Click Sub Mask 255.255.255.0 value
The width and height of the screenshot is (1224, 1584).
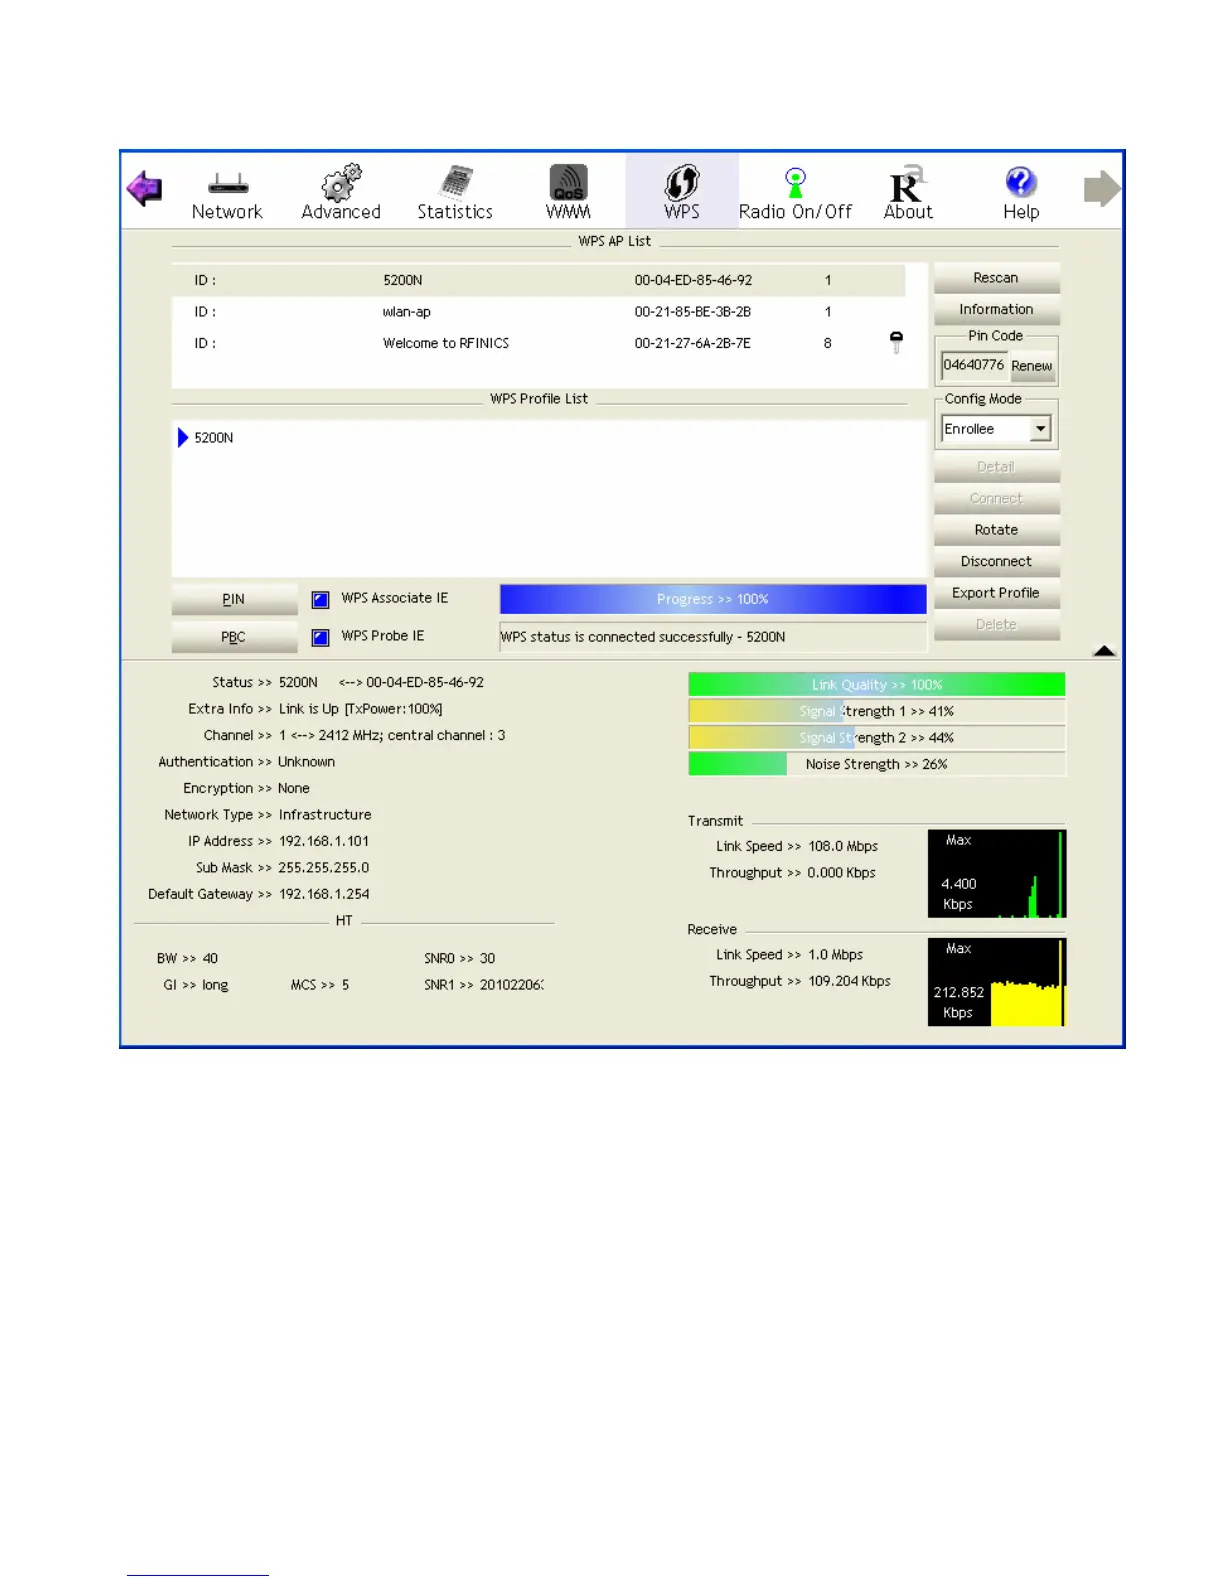324,868
